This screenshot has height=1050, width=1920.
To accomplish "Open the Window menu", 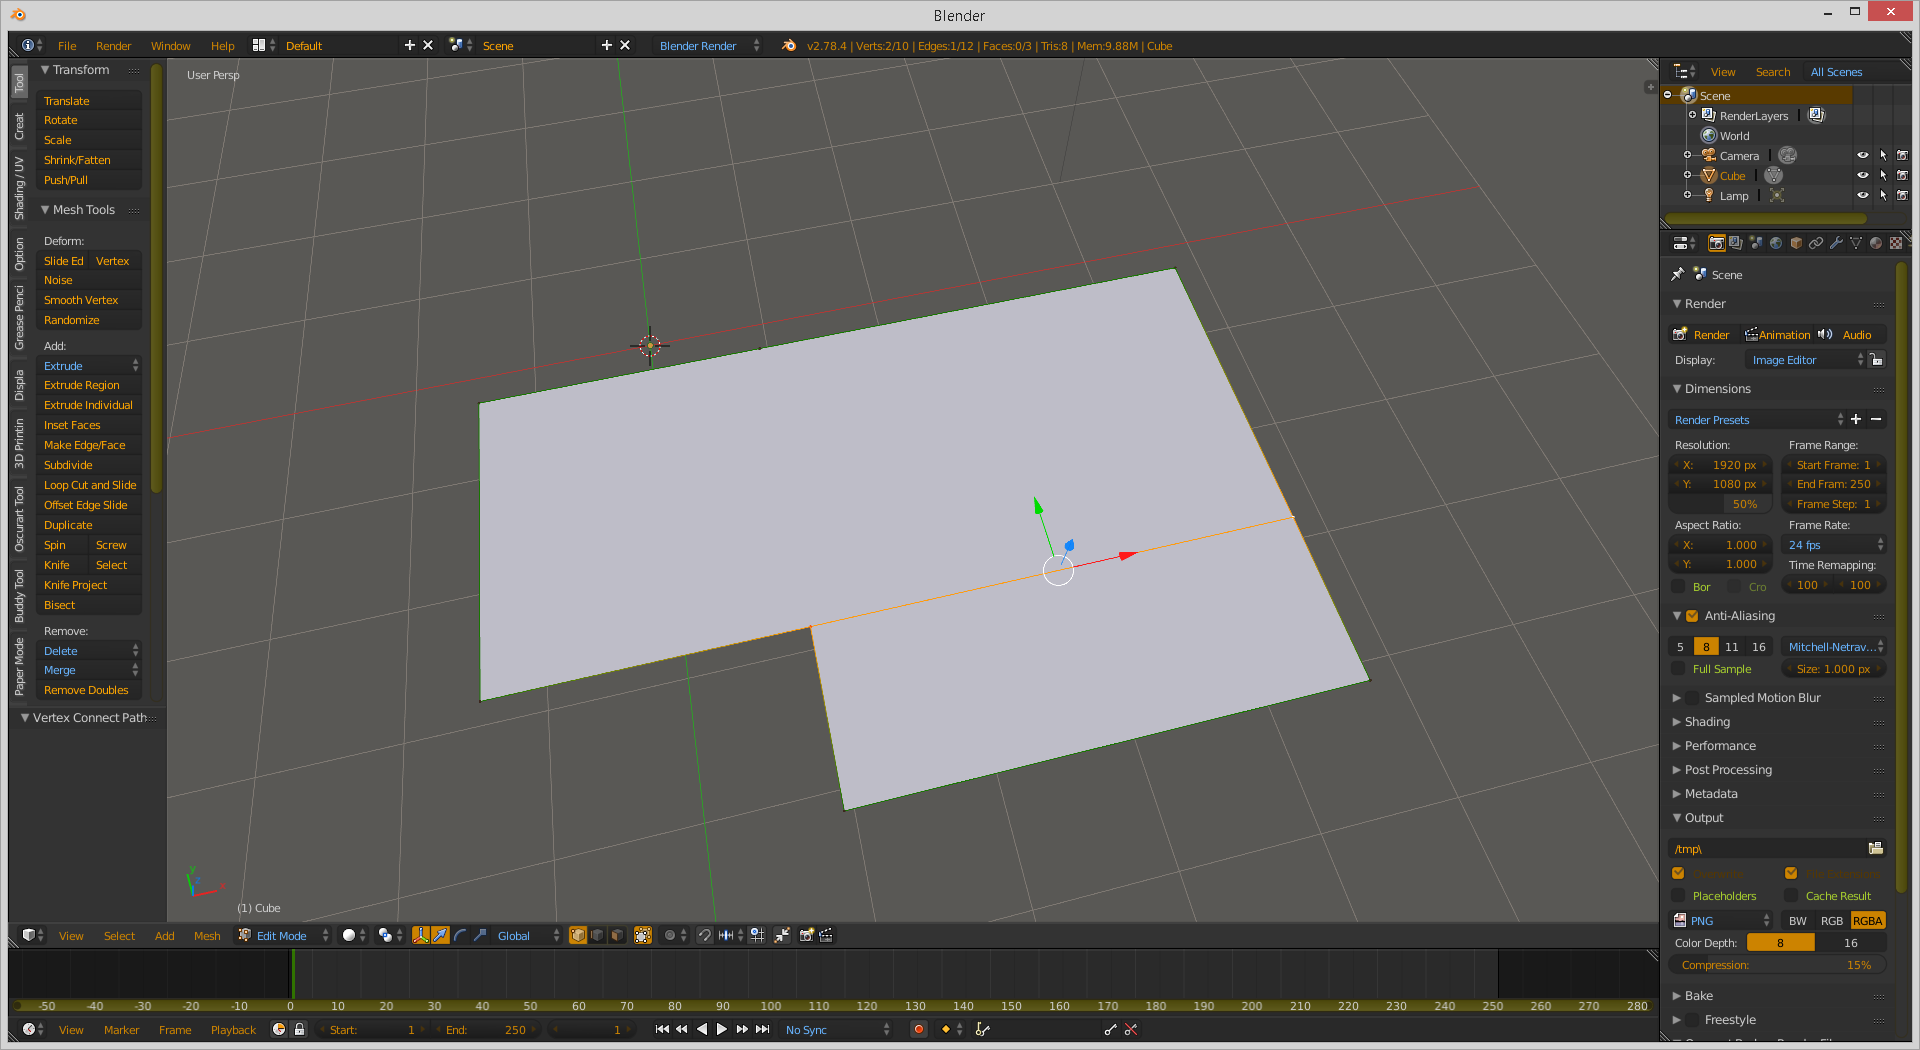I will (170, 46).
